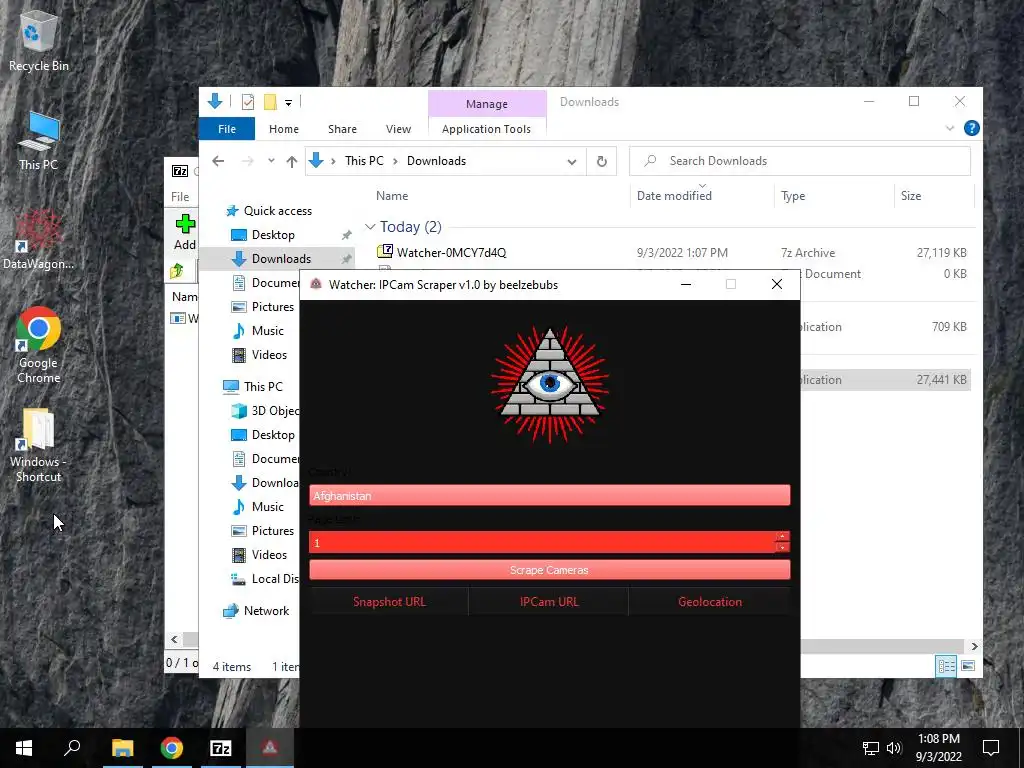
Task: Click the Explorer up arrow
Action: pos(292,161)
